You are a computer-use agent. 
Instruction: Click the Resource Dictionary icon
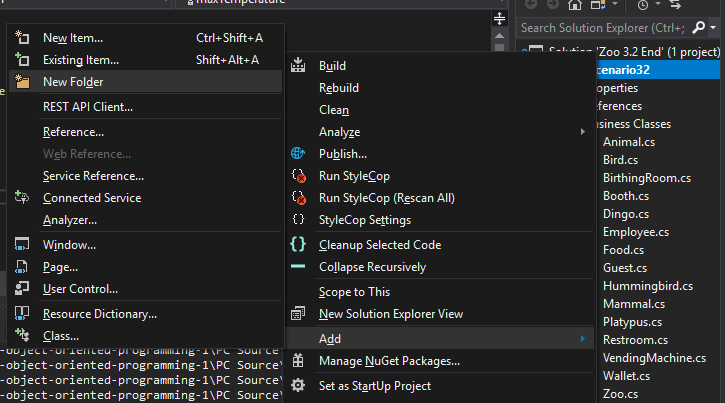tap(22, 314)
